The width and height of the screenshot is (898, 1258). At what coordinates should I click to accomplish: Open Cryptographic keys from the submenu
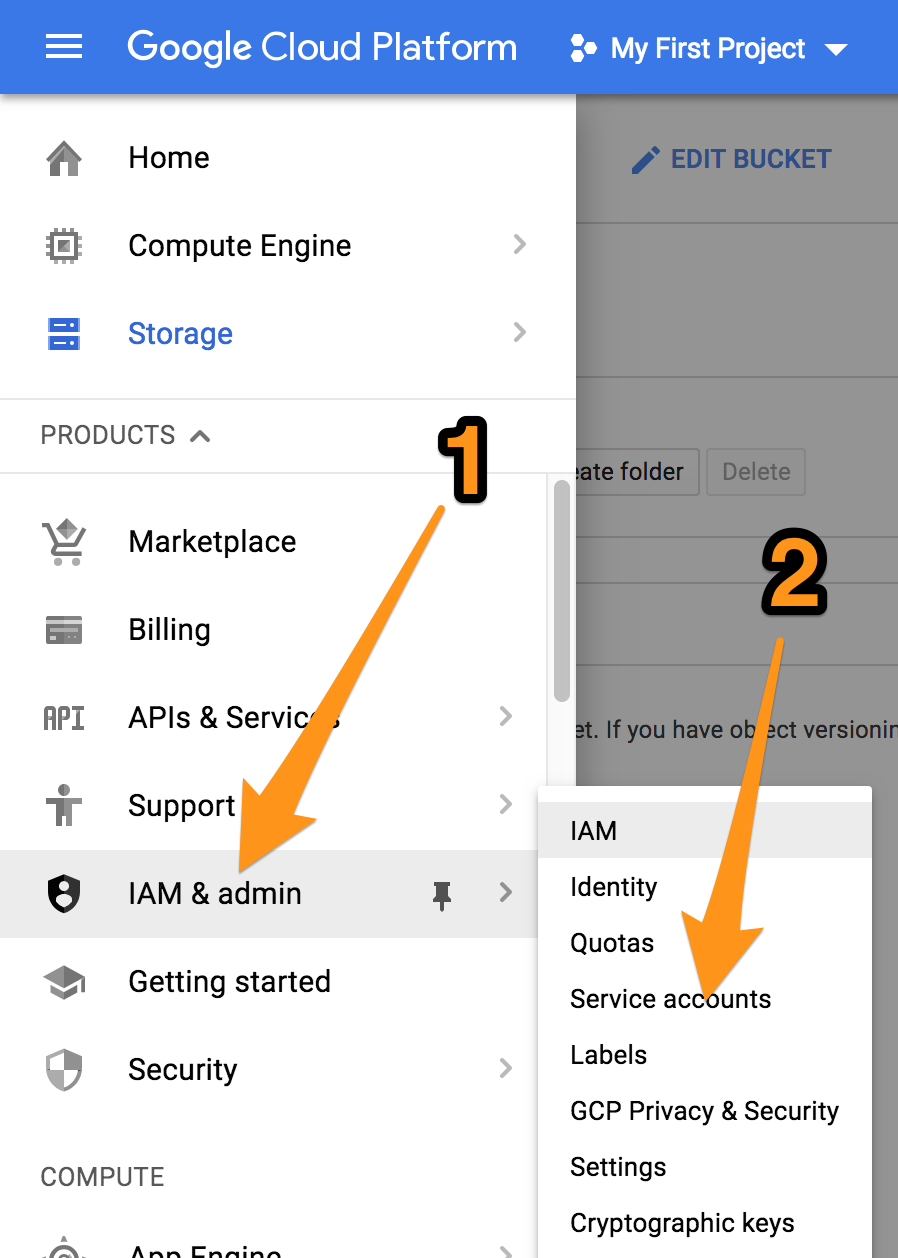tap(705, 1223)
